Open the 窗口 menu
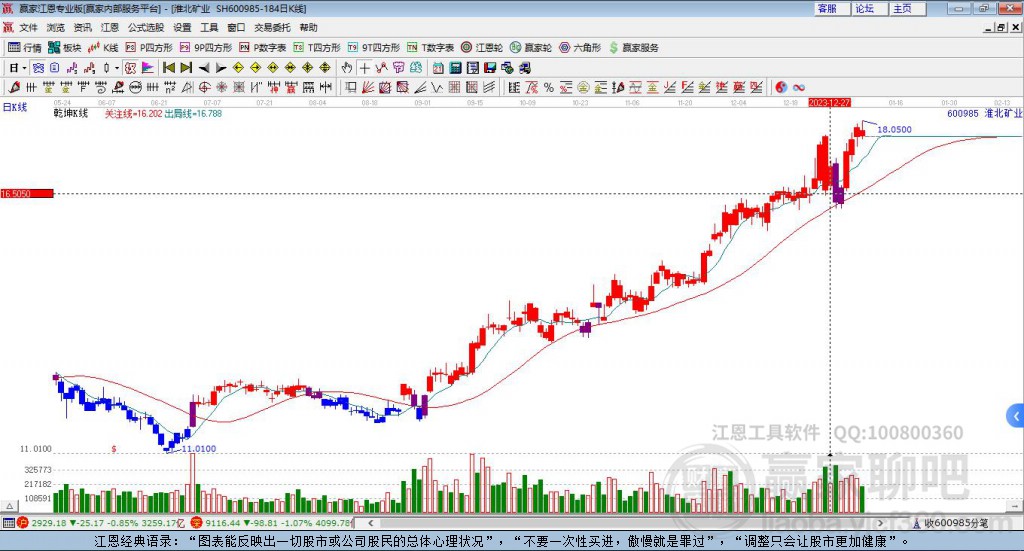 [236, 27]
